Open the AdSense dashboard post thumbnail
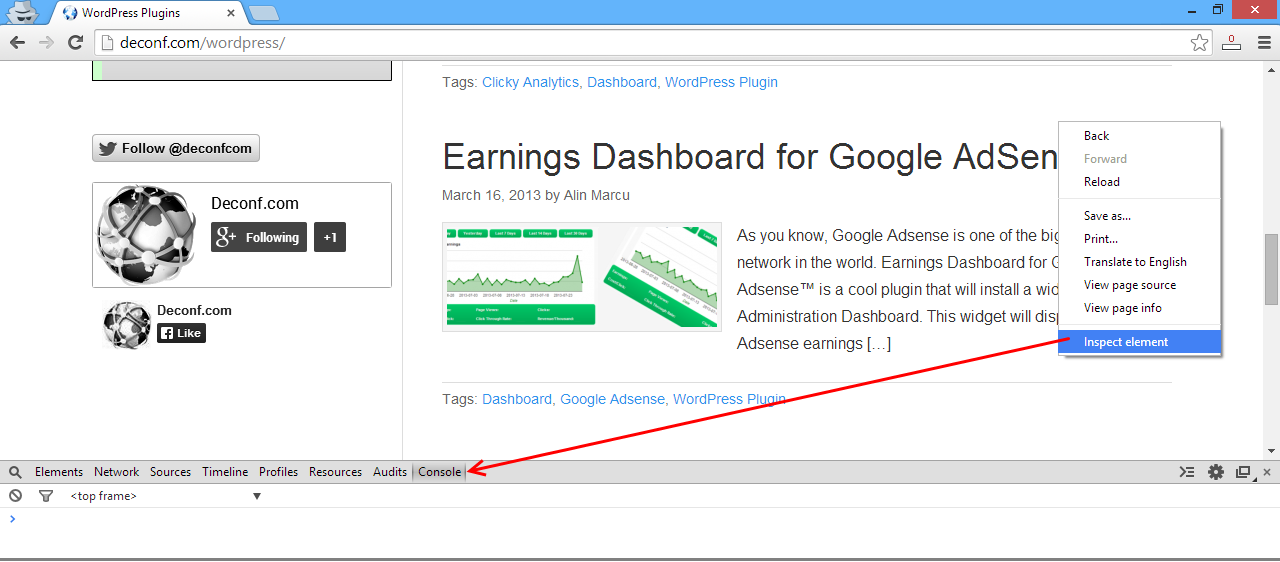The image size is (1280, 562). coord(582,277)
